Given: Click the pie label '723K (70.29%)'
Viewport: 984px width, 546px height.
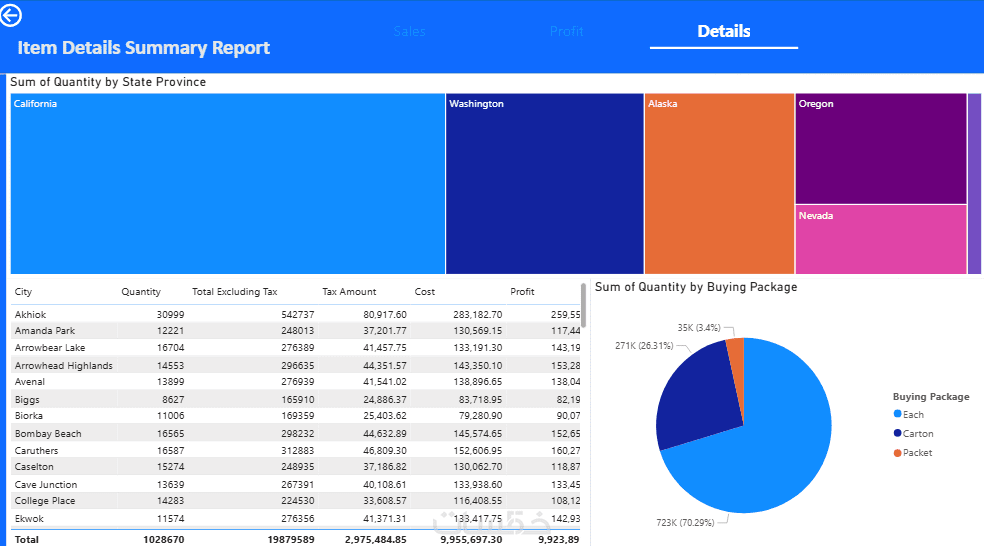Looking at the screenshot, I should tap(685, 522).
